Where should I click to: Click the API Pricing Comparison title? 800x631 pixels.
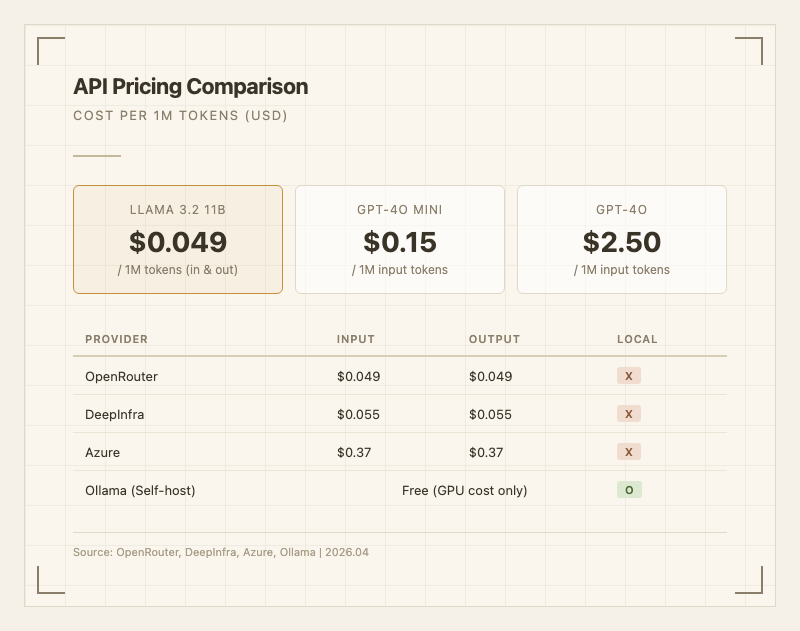tap(190, 87)
